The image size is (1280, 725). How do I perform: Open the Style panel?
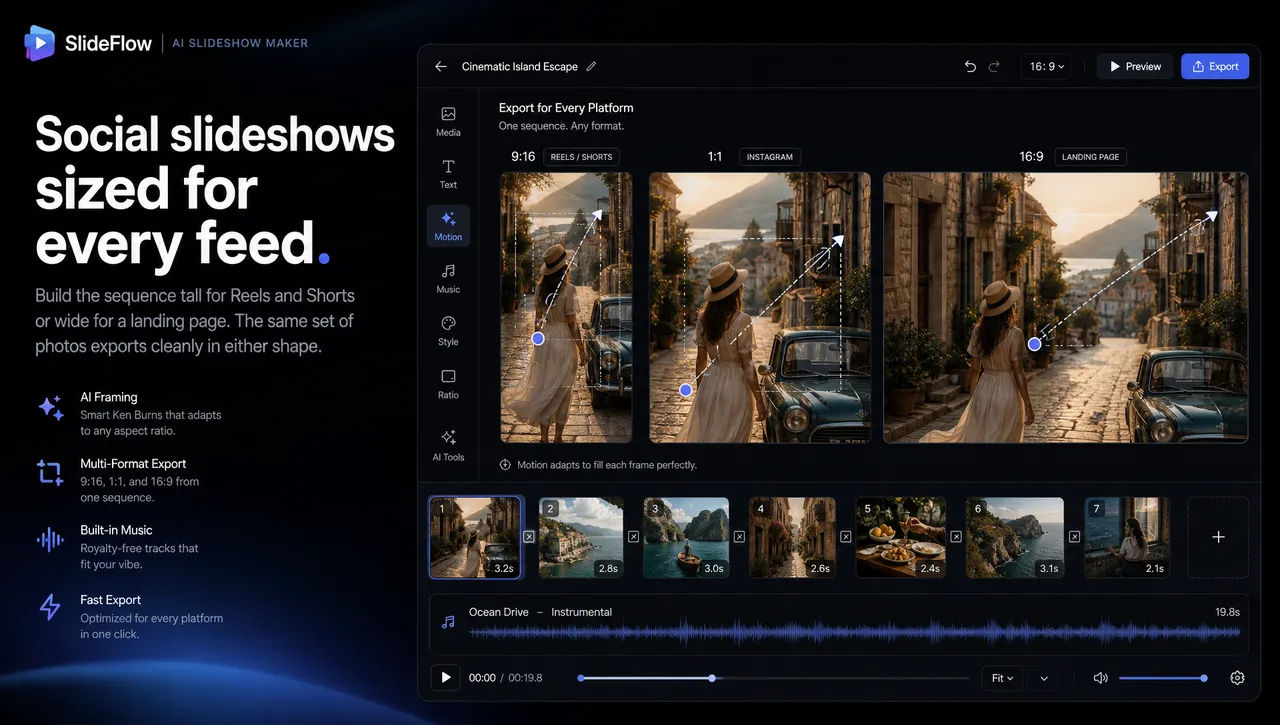pos(448,331)
